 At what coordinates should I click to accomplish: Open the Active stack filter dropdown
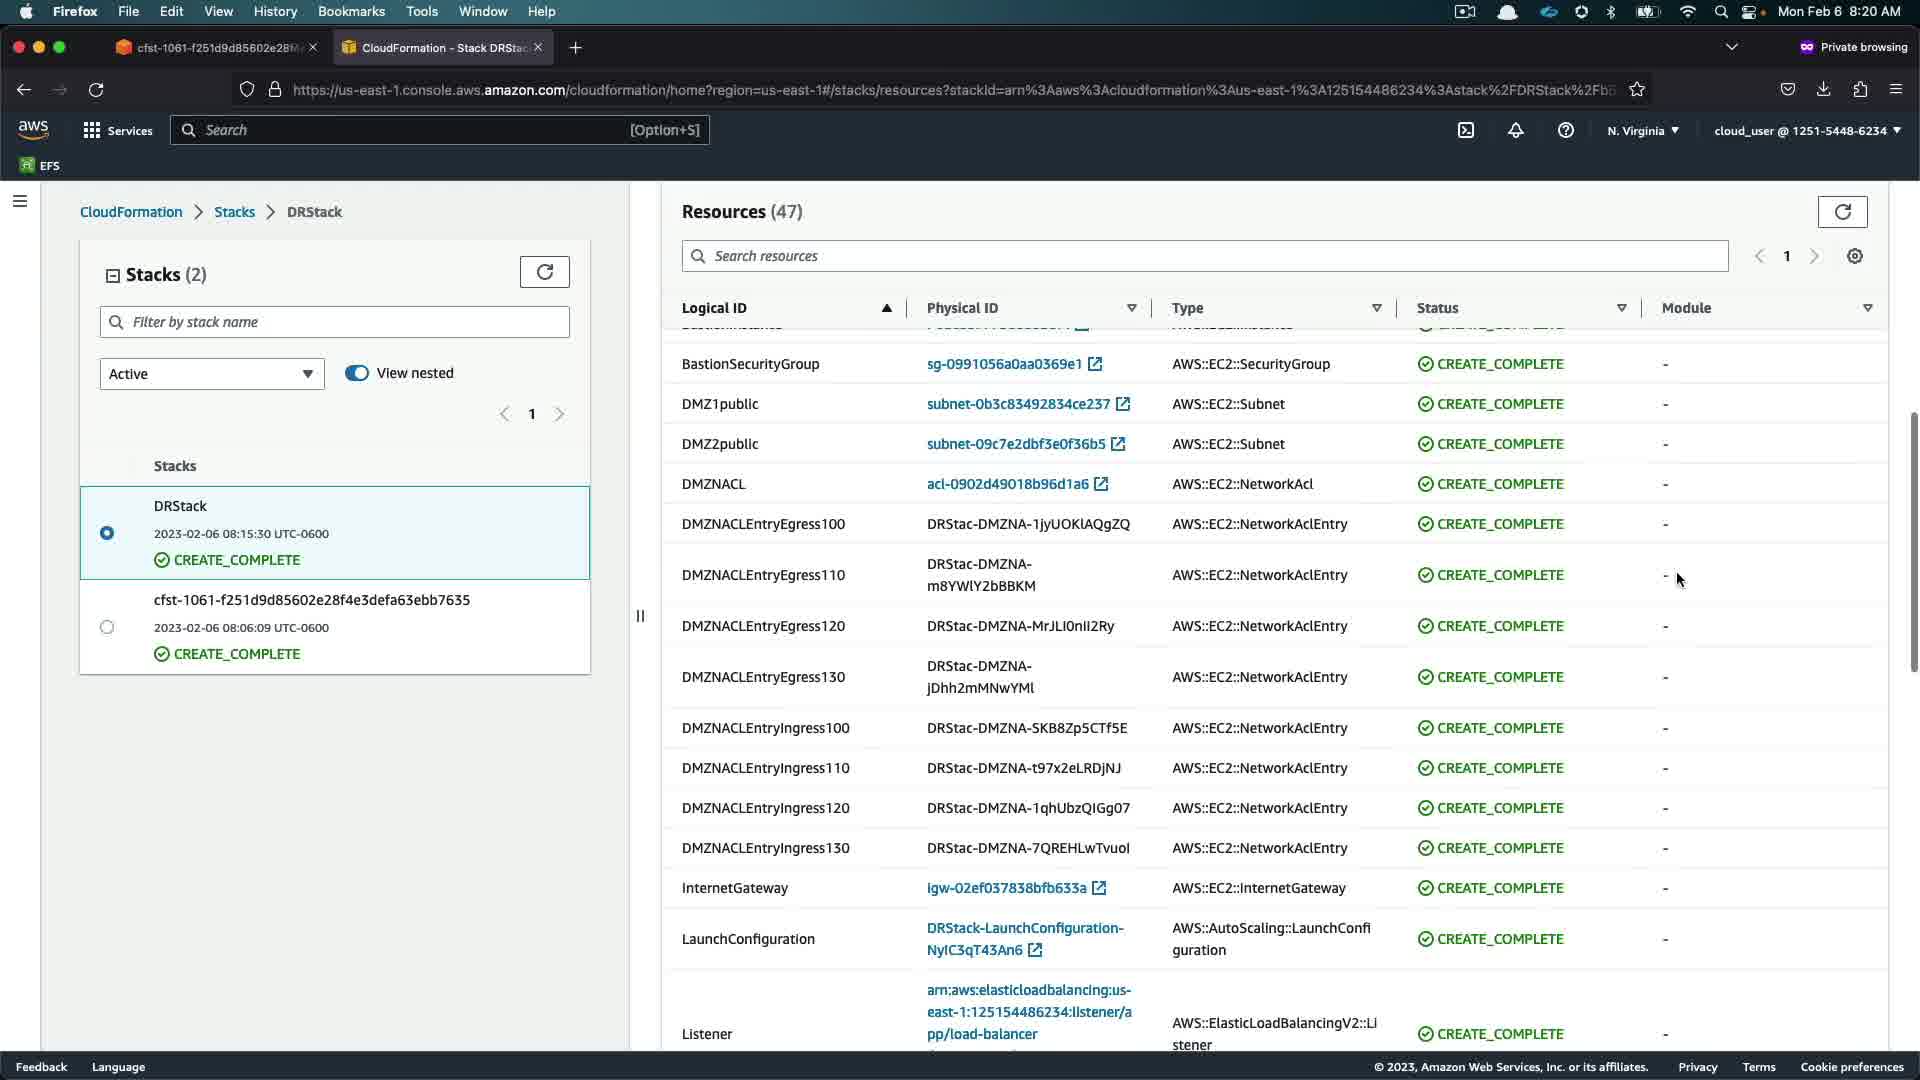point(212,374)
